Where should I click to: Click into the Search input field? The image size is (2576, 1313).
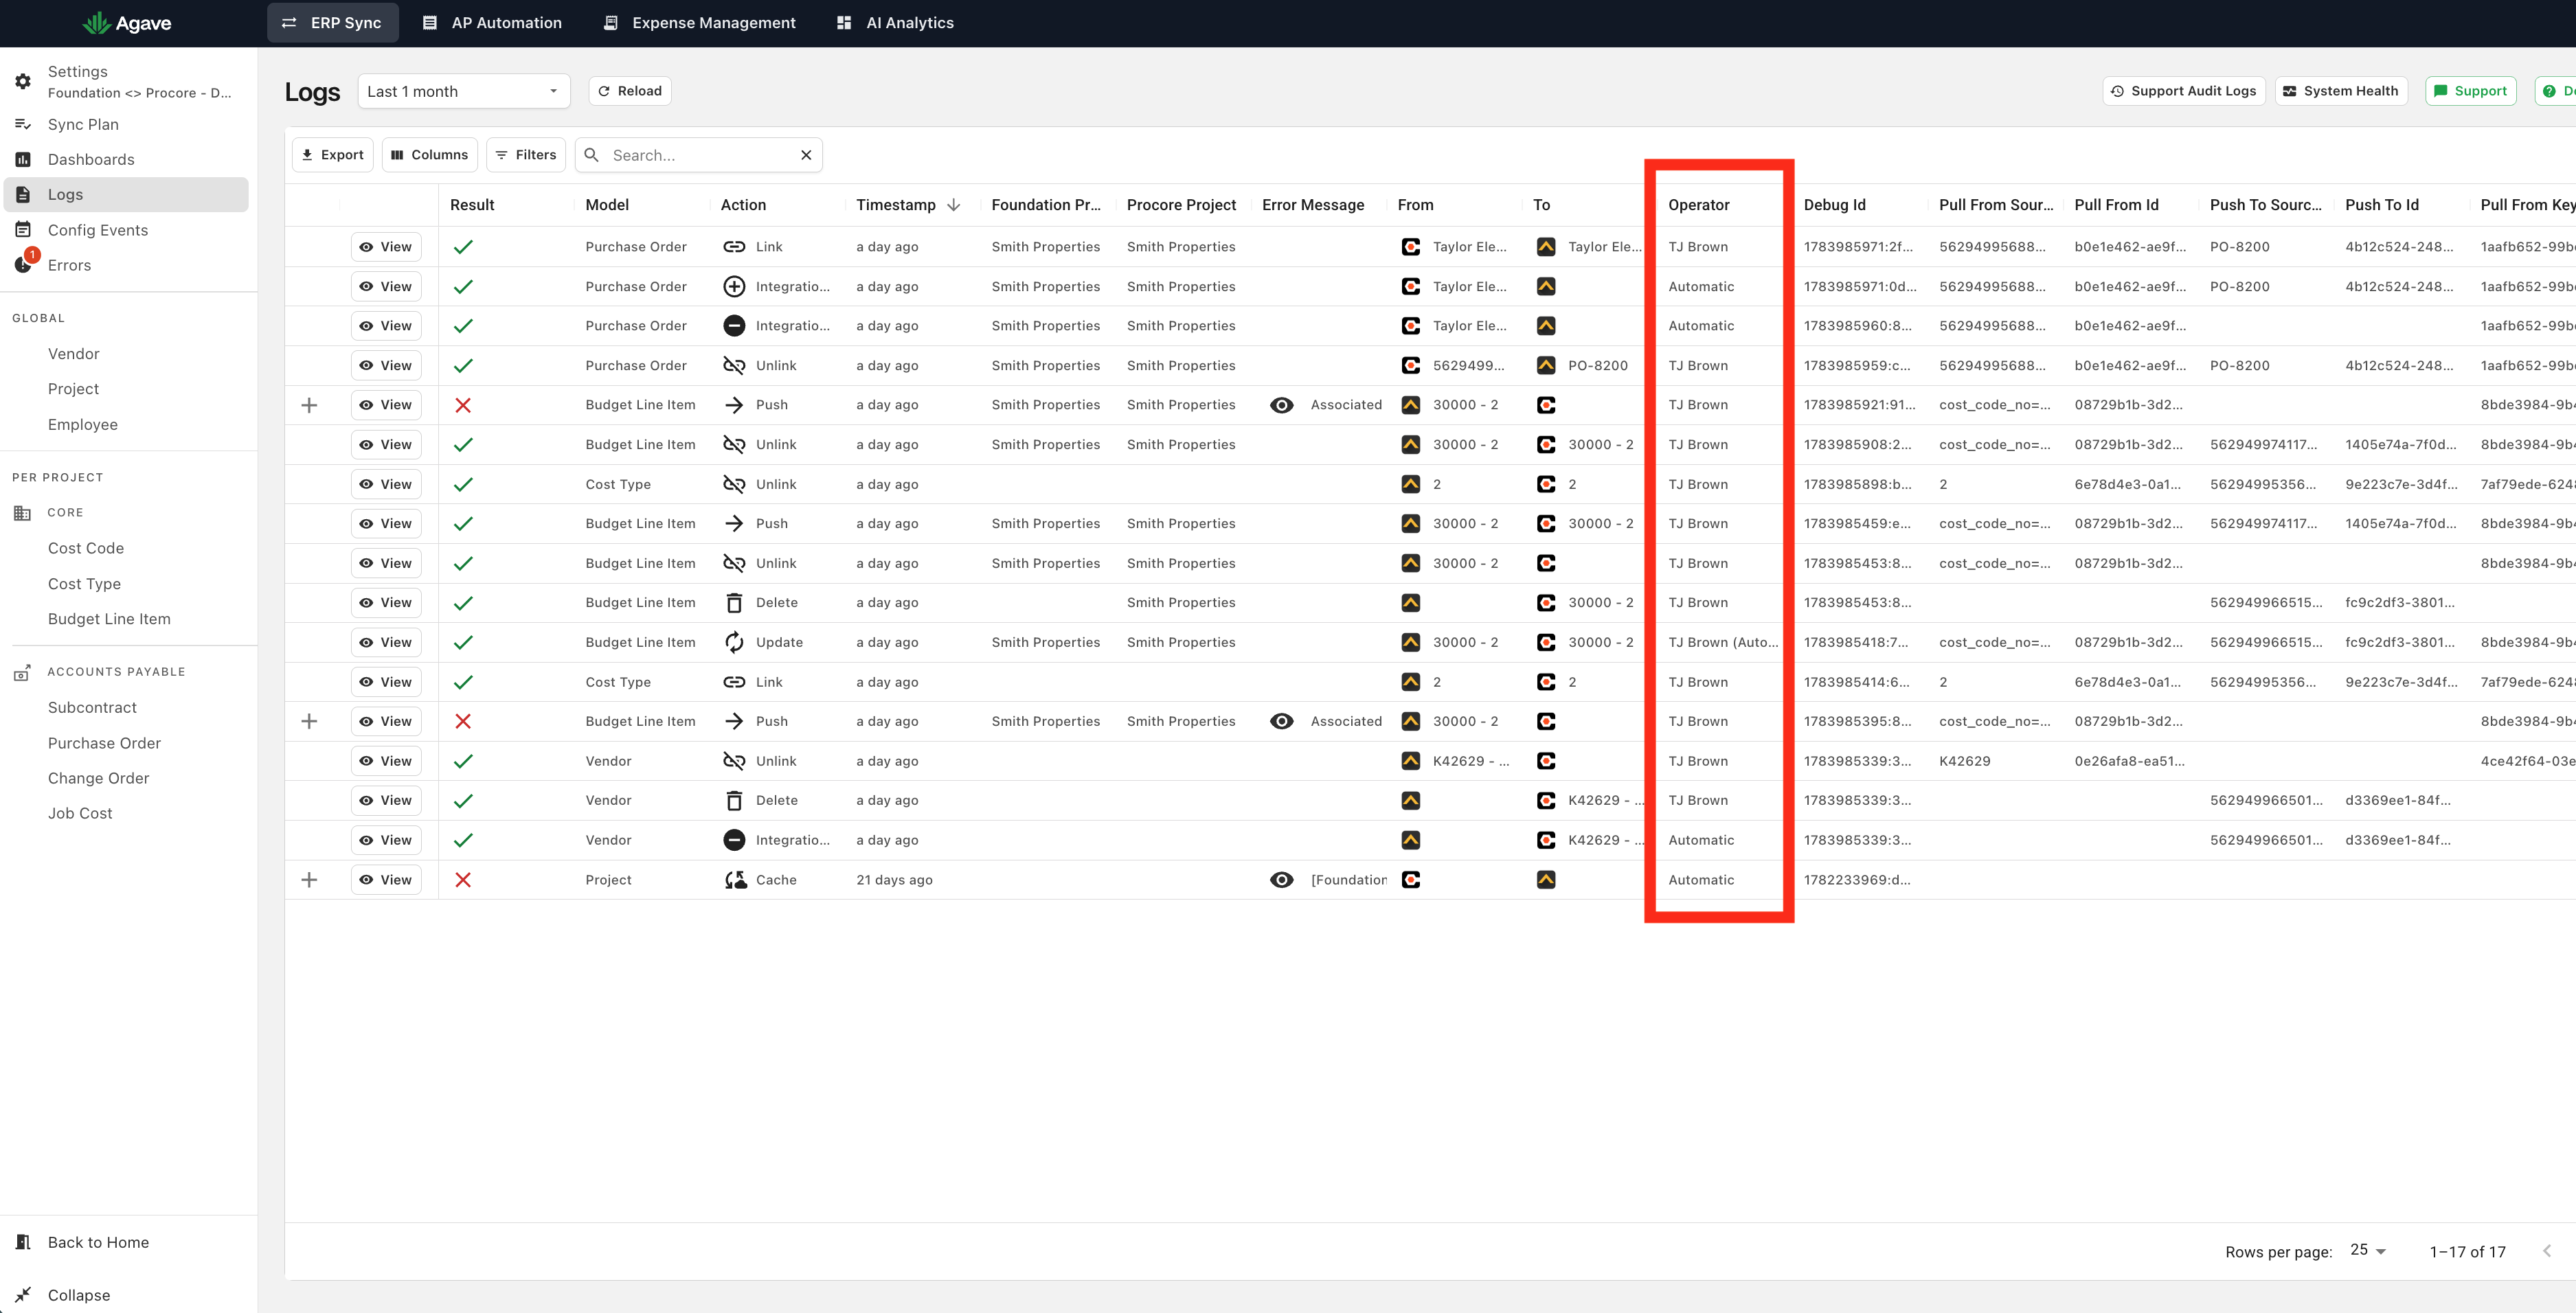(x=700, y=155)
